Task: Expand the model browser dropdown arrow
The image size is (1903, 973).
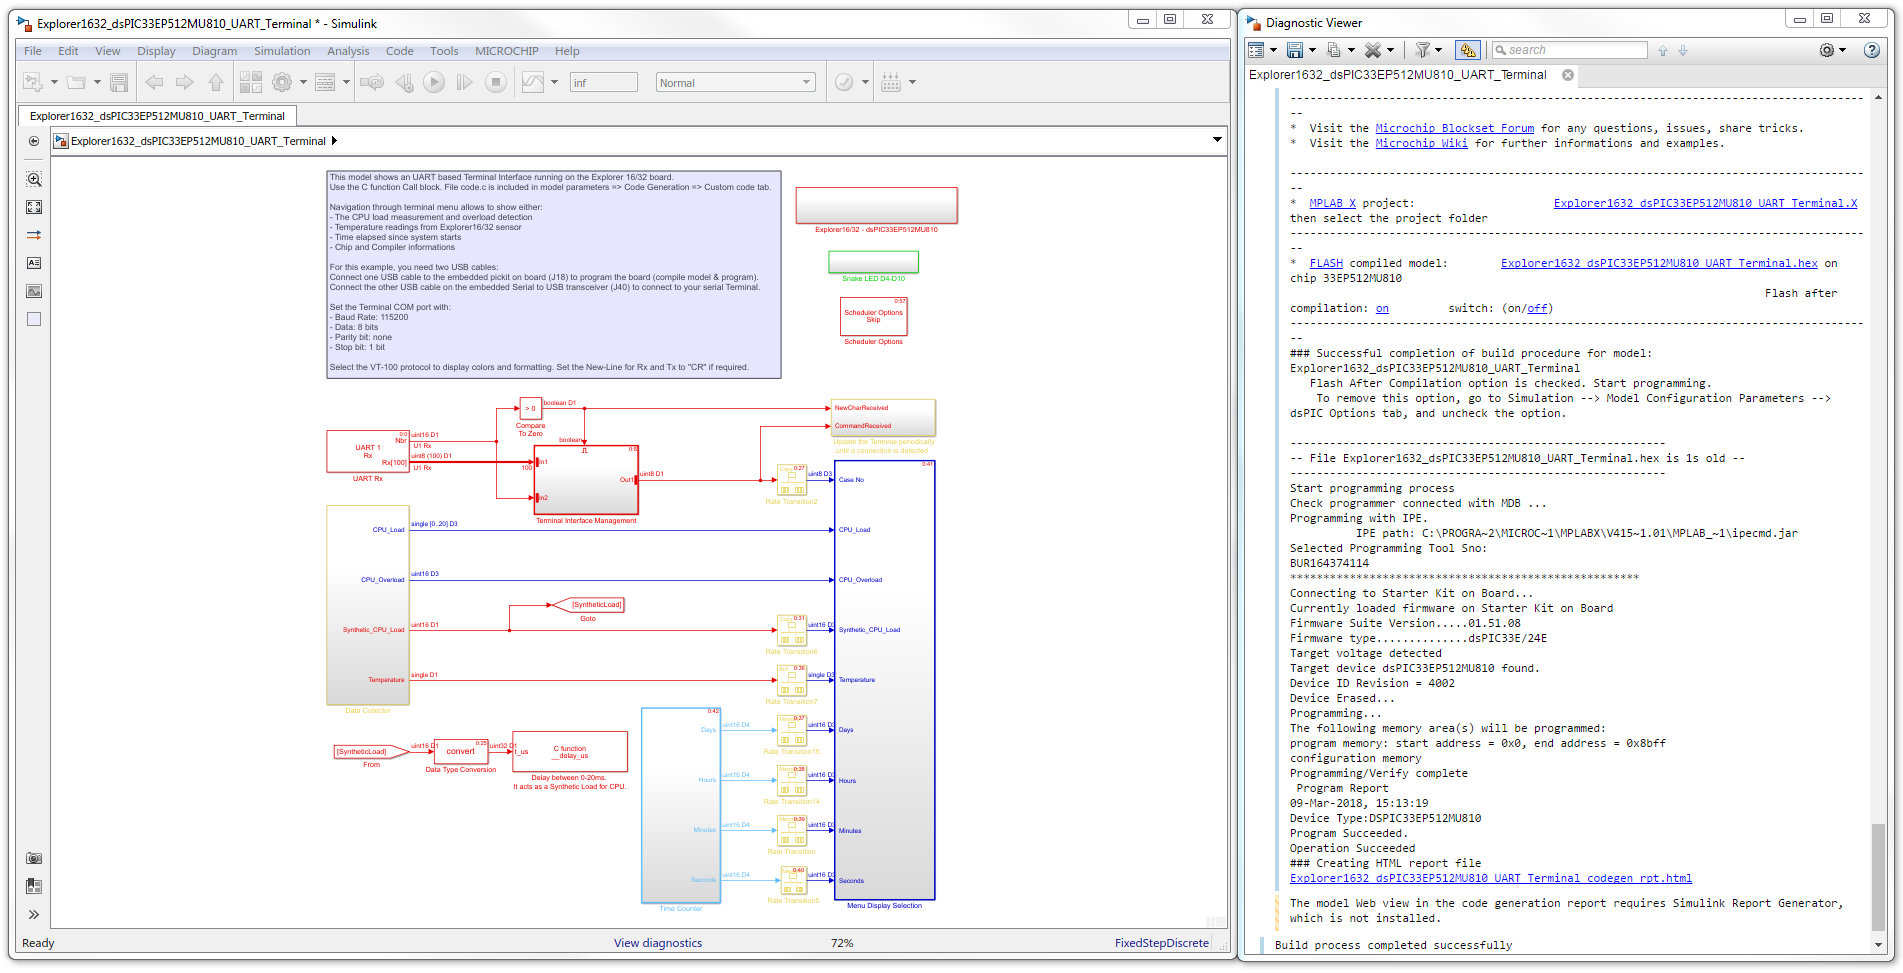Action: [x=1217, y=140]
